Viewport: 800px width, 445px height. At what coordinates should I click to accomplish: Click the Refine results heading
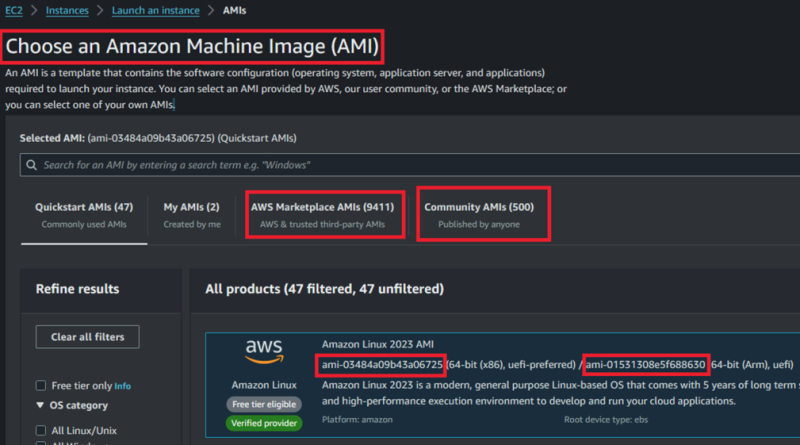pyautogui.click(x=78, y=289)
